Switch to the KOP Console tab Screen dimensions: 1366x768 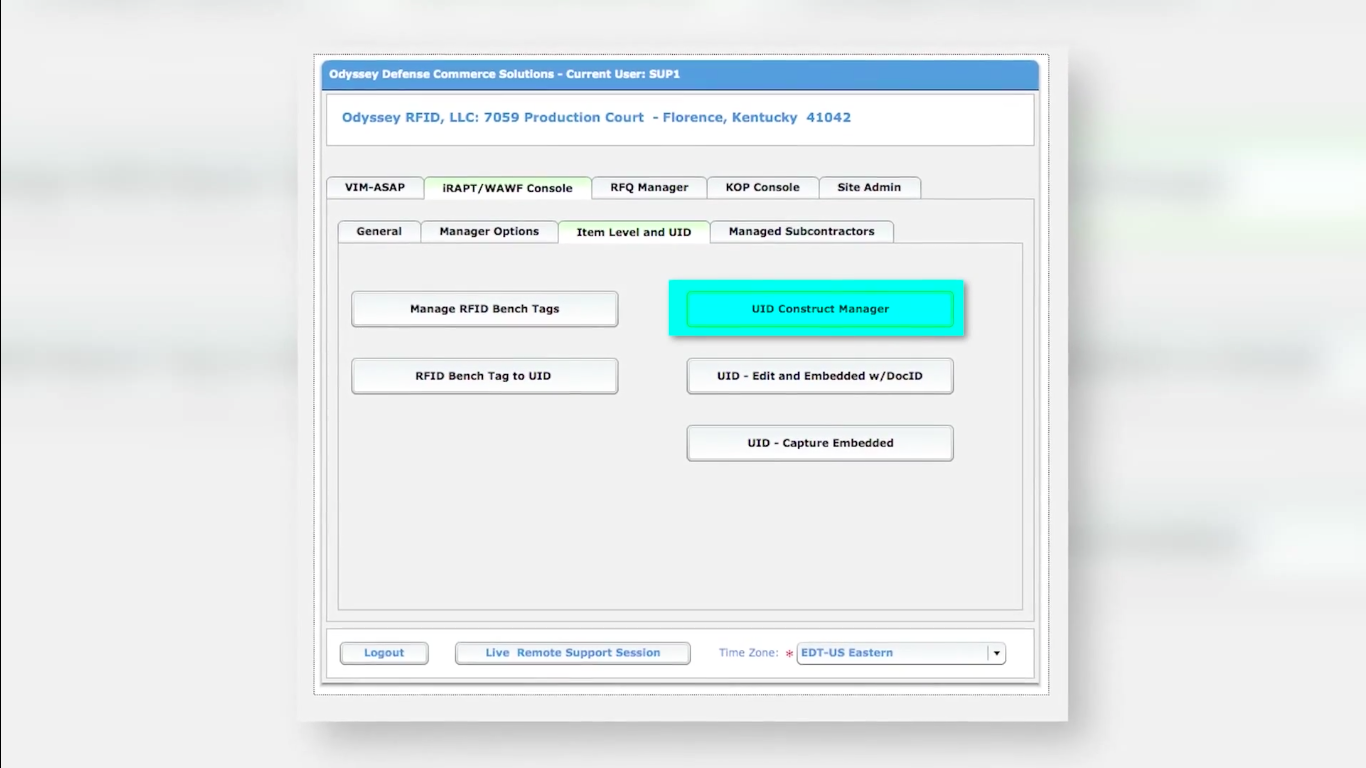(763, 187)
